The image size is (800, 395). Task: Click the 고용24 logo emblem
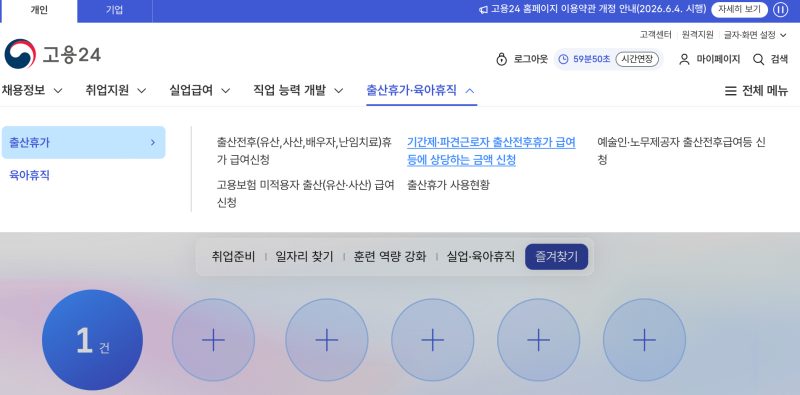(x=20, y=54)
